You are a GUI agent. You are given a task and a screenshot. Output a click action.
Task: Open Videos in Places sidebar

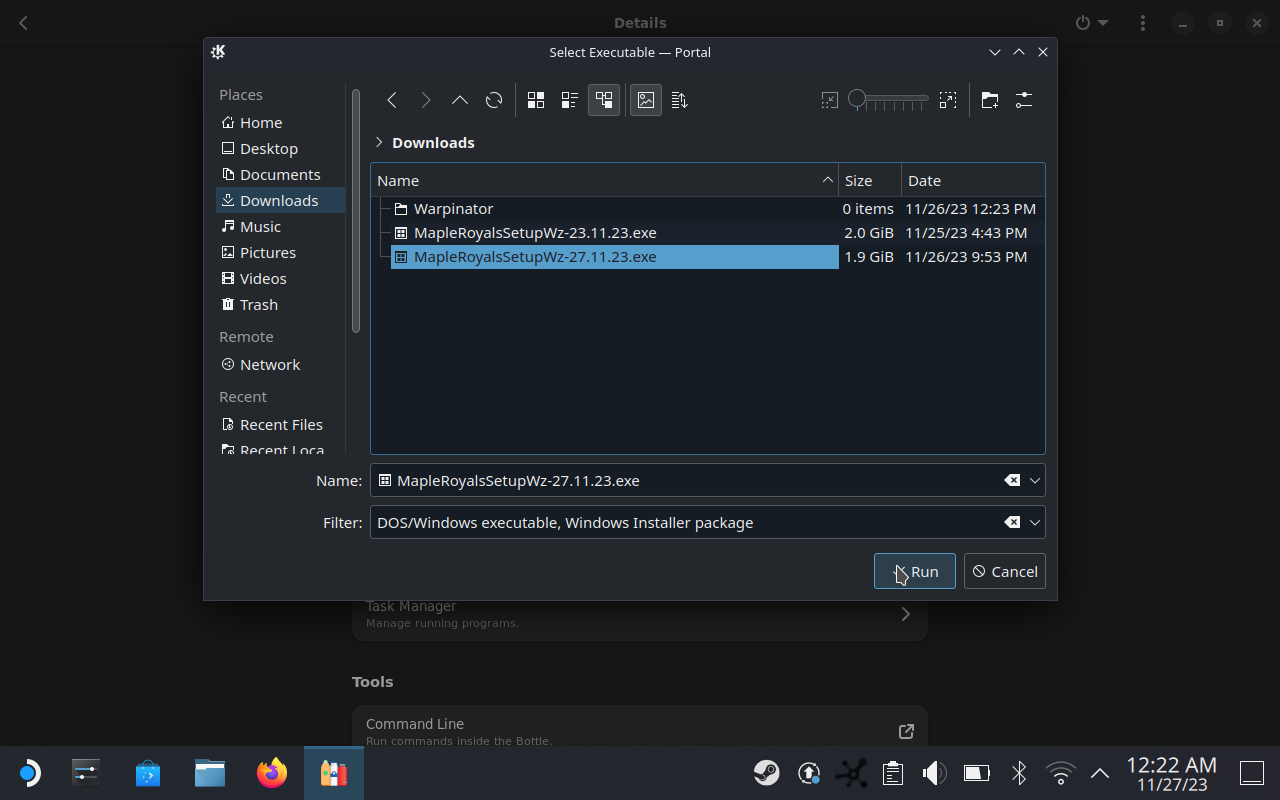pyautogui.click(x=280, y=278)
